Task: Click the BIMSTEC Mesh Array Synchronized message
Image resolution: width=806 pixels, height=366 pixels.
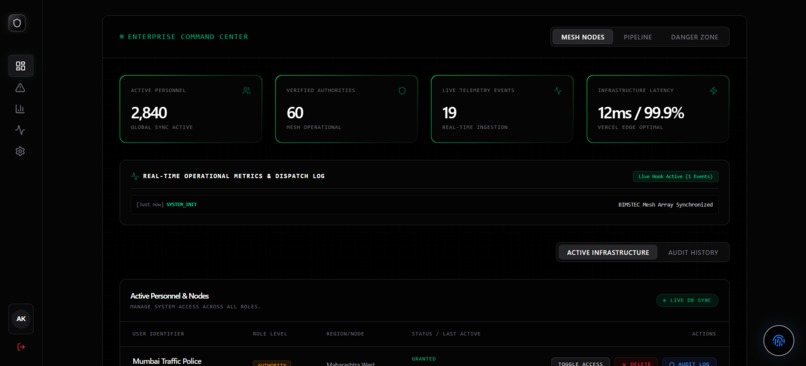Action: (x=665, y=205)
